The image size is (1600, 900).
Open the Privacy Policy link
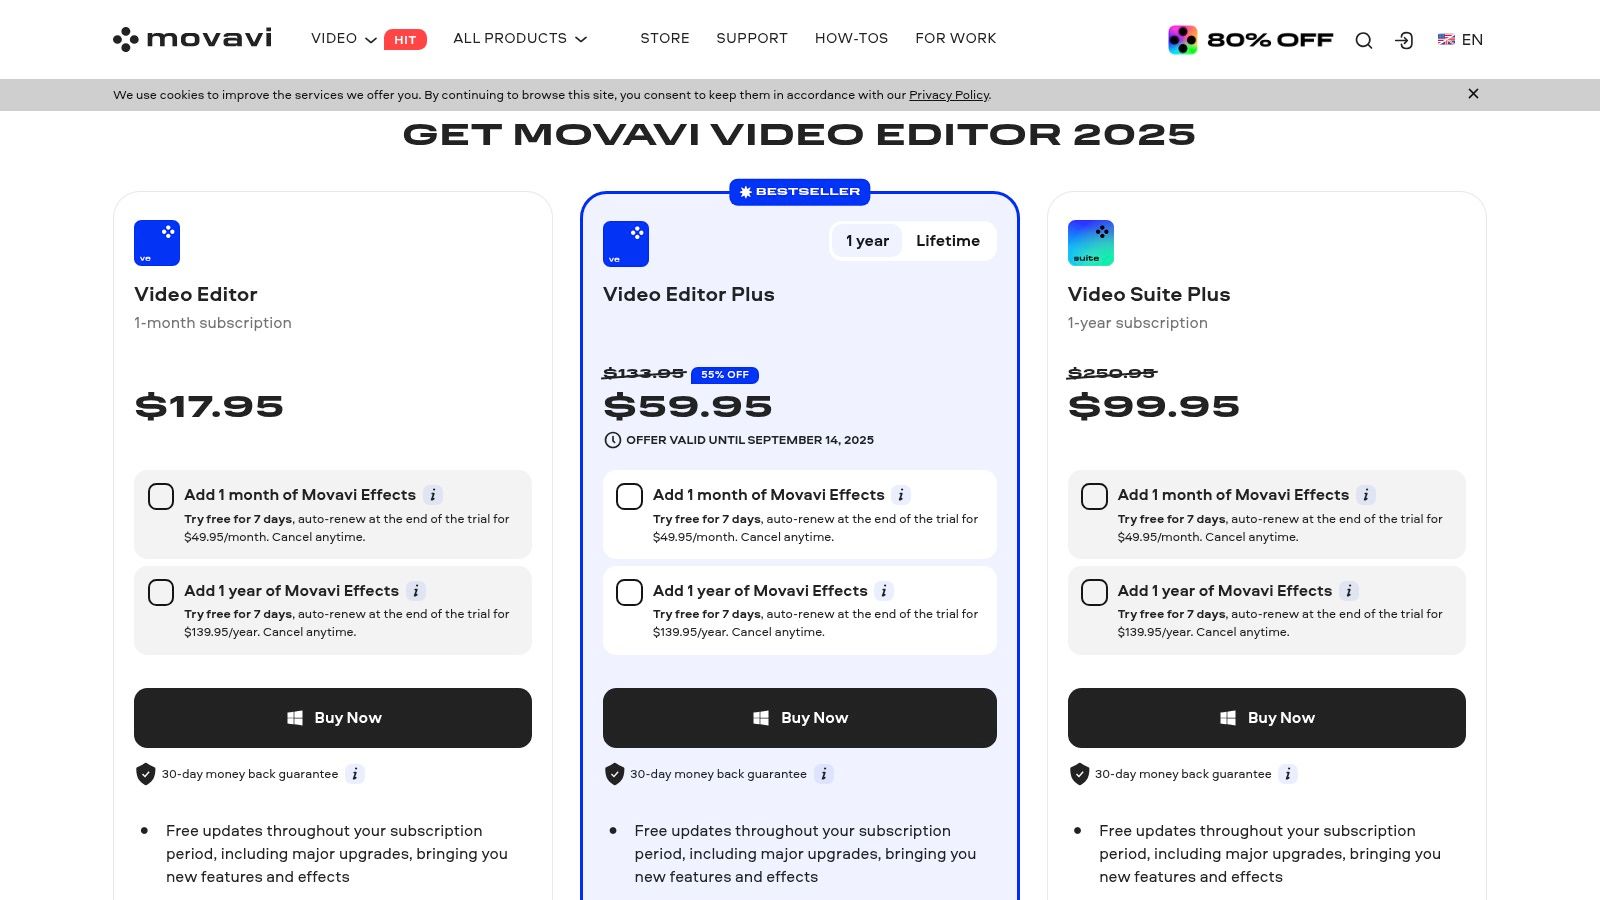pyautogui.click(x=948, y=95)
